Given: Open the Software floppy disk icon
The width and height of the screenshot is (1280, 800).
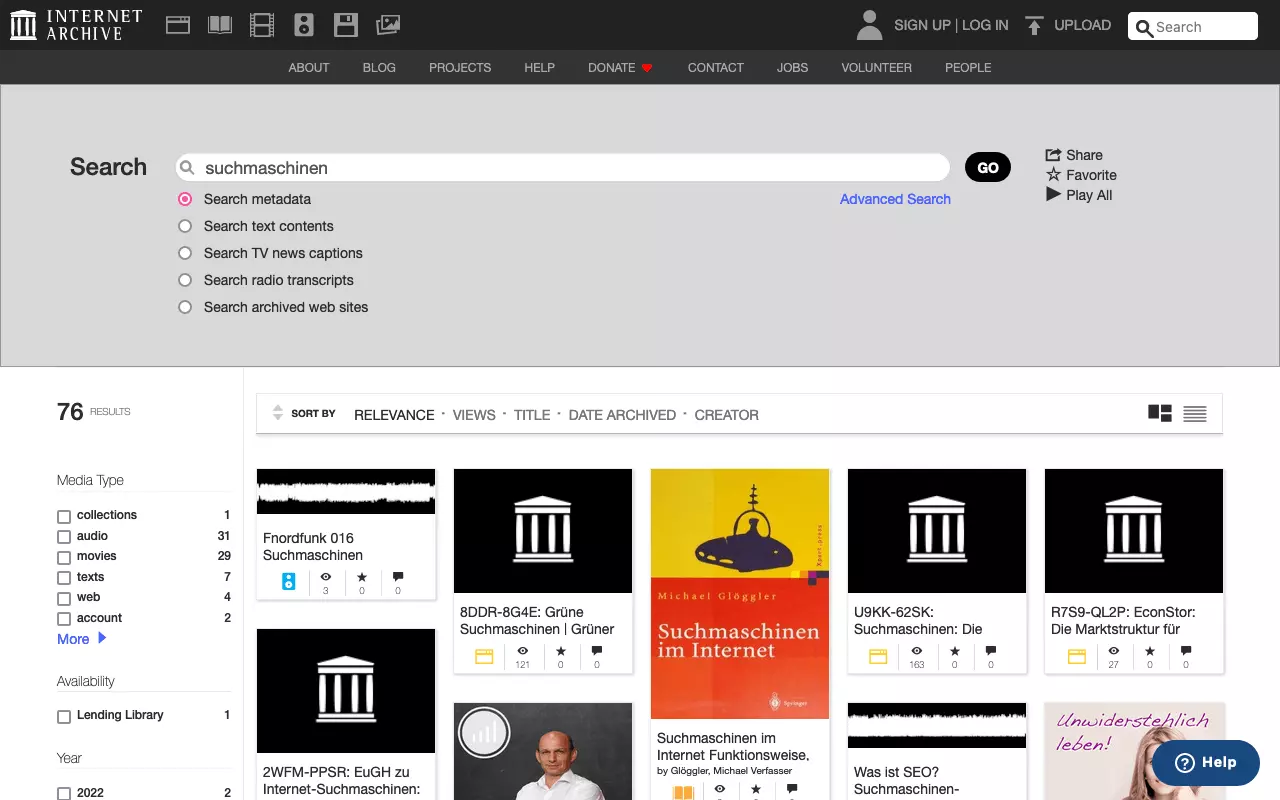Looking at the screenshot, I should (x=346, y=25).
